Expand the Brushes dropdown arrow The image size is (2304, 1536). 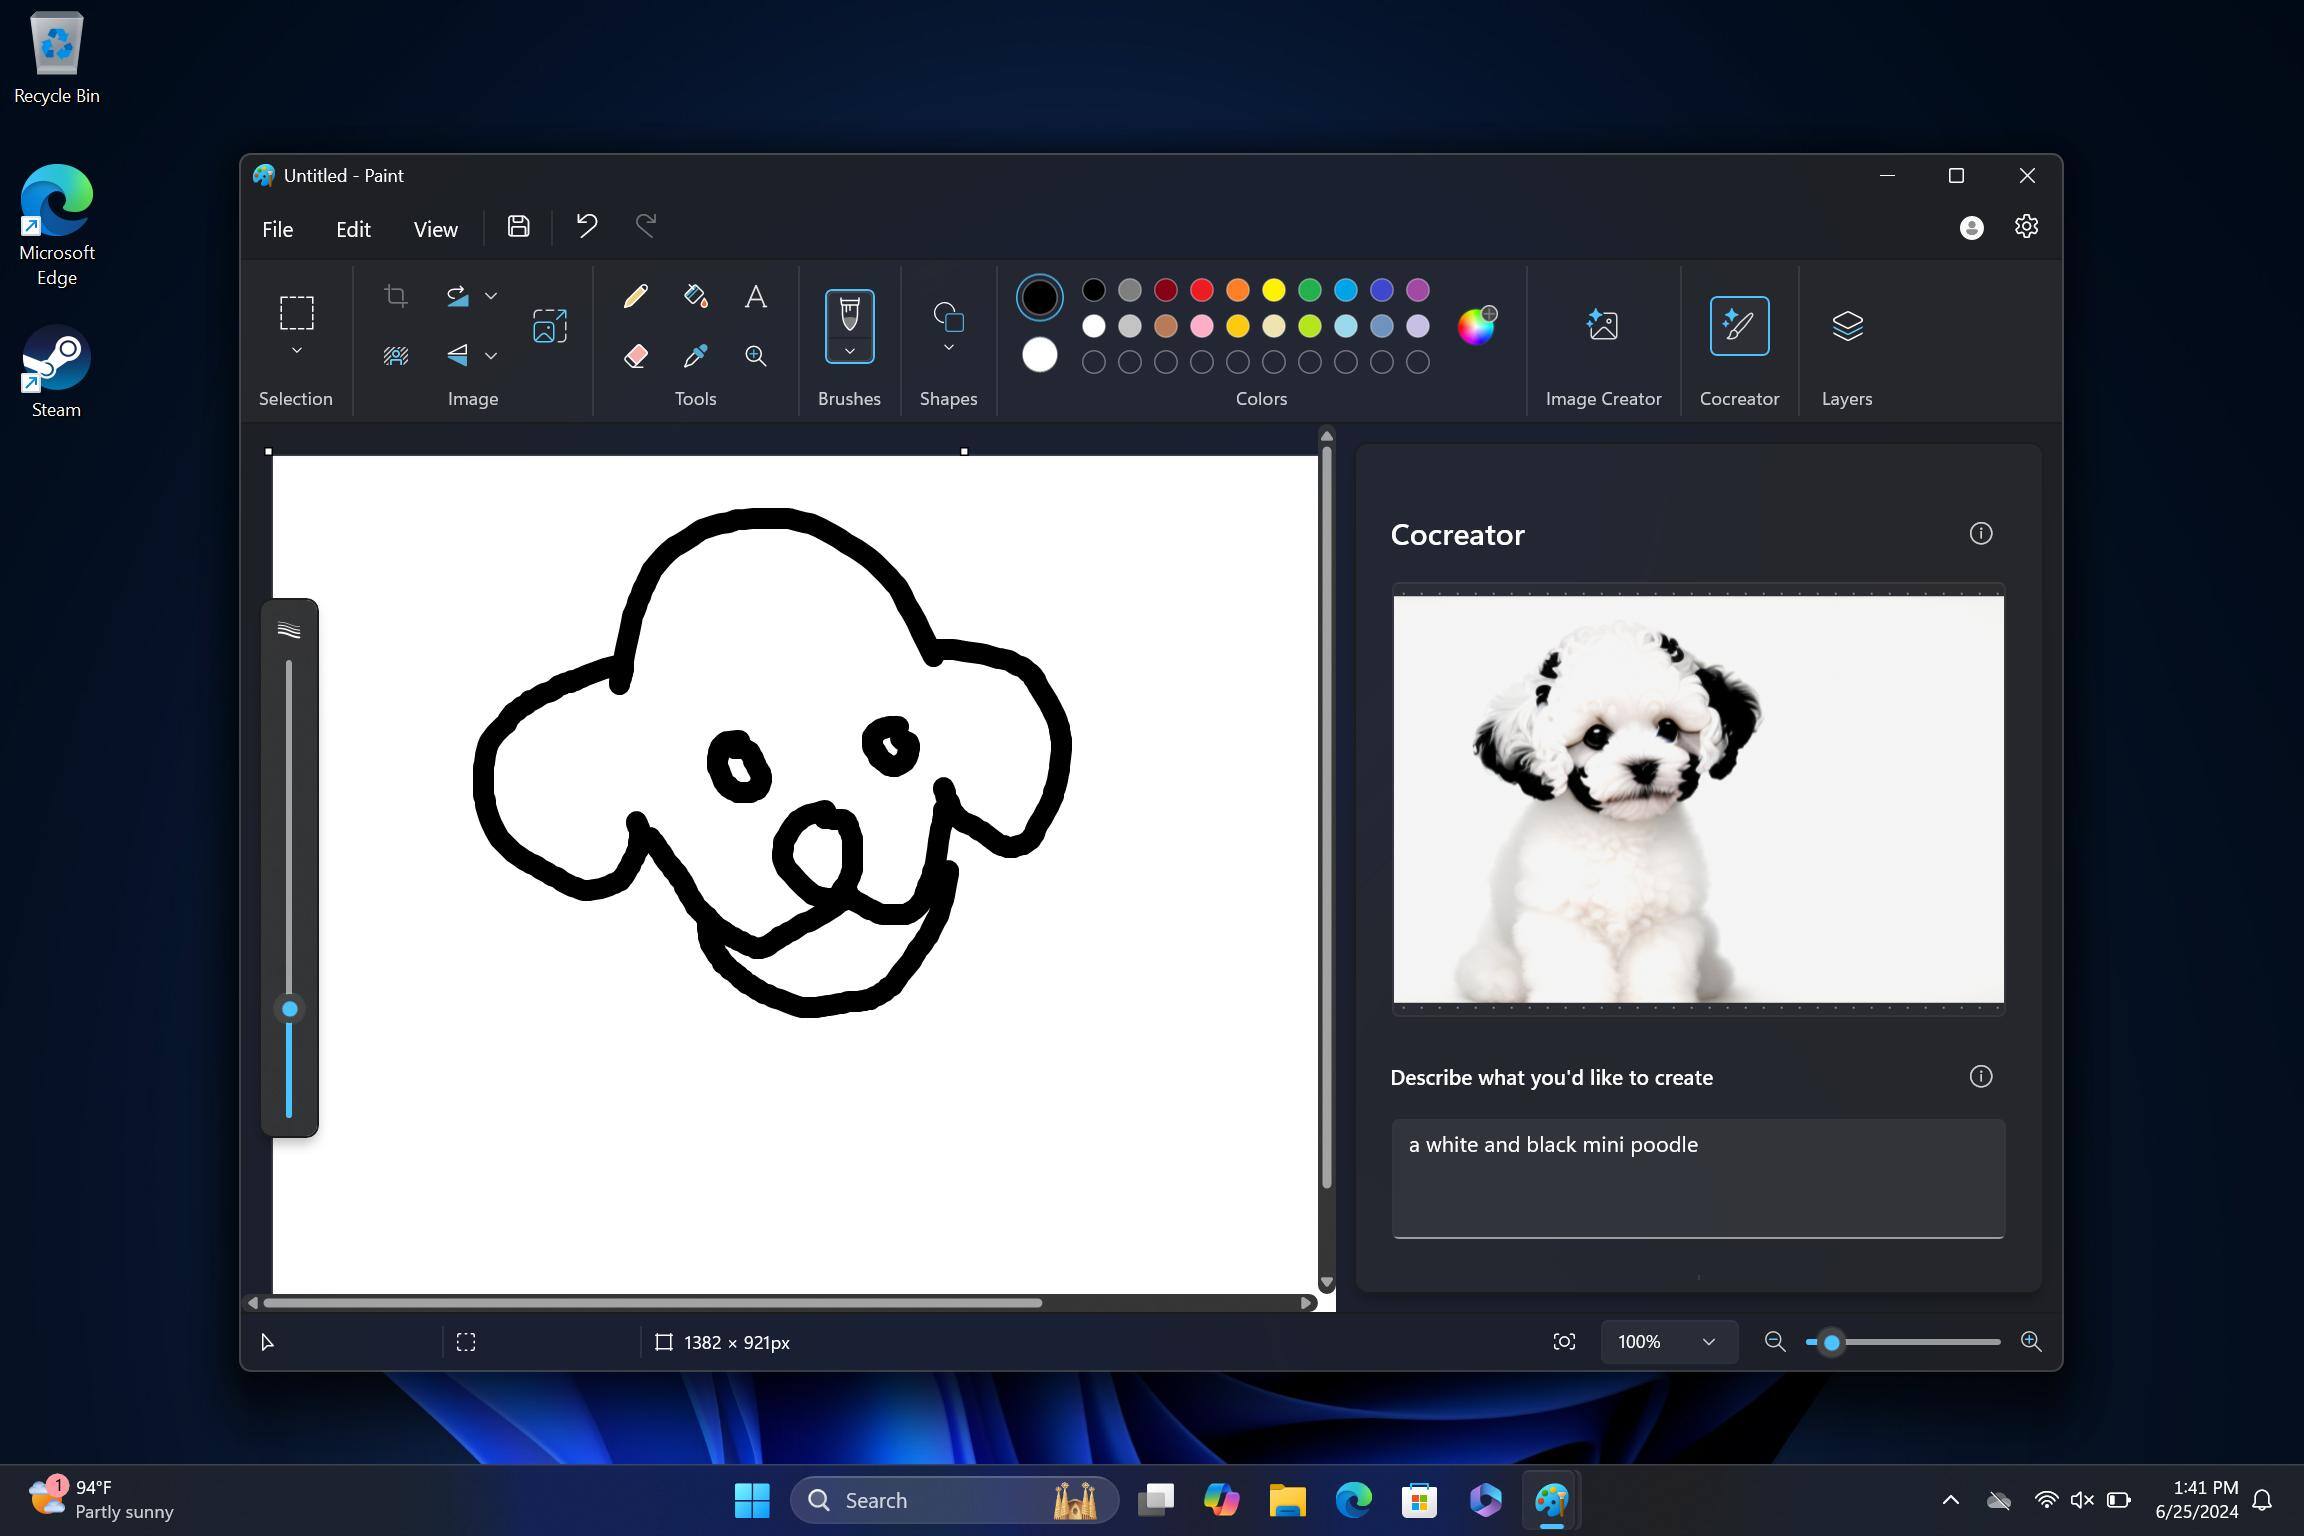pyautogui.click(x=849, y=351)
